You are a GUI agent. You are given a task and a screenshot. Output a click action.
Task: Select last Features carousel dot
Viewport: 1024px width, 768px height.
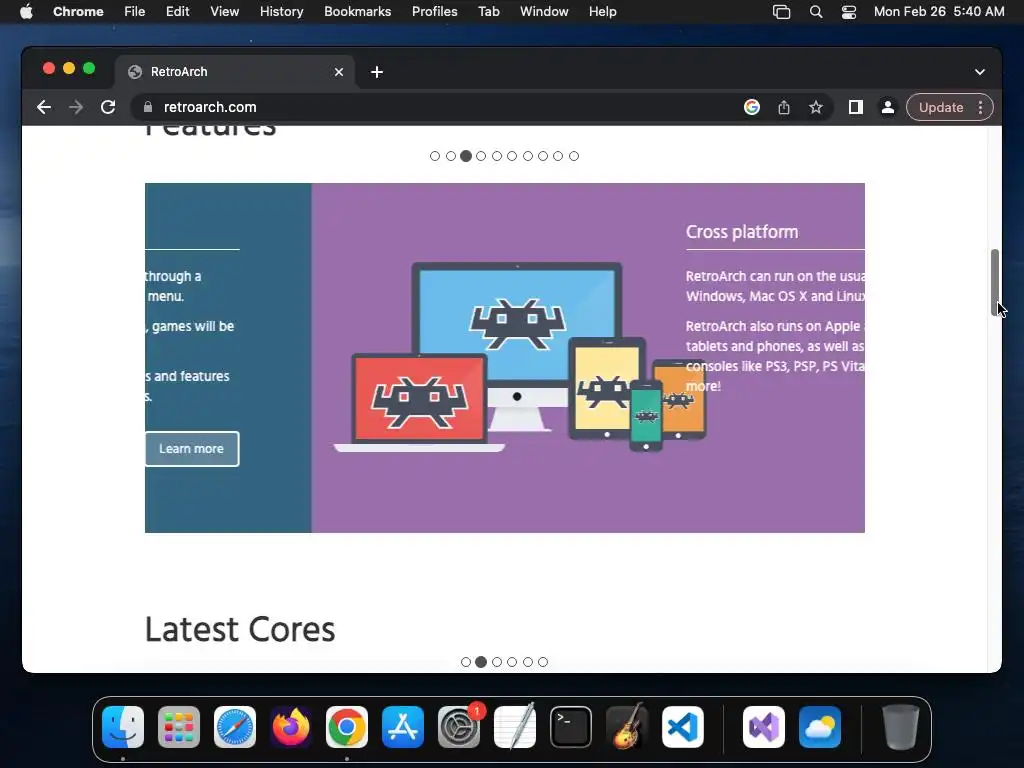click(x=573, y=156)
